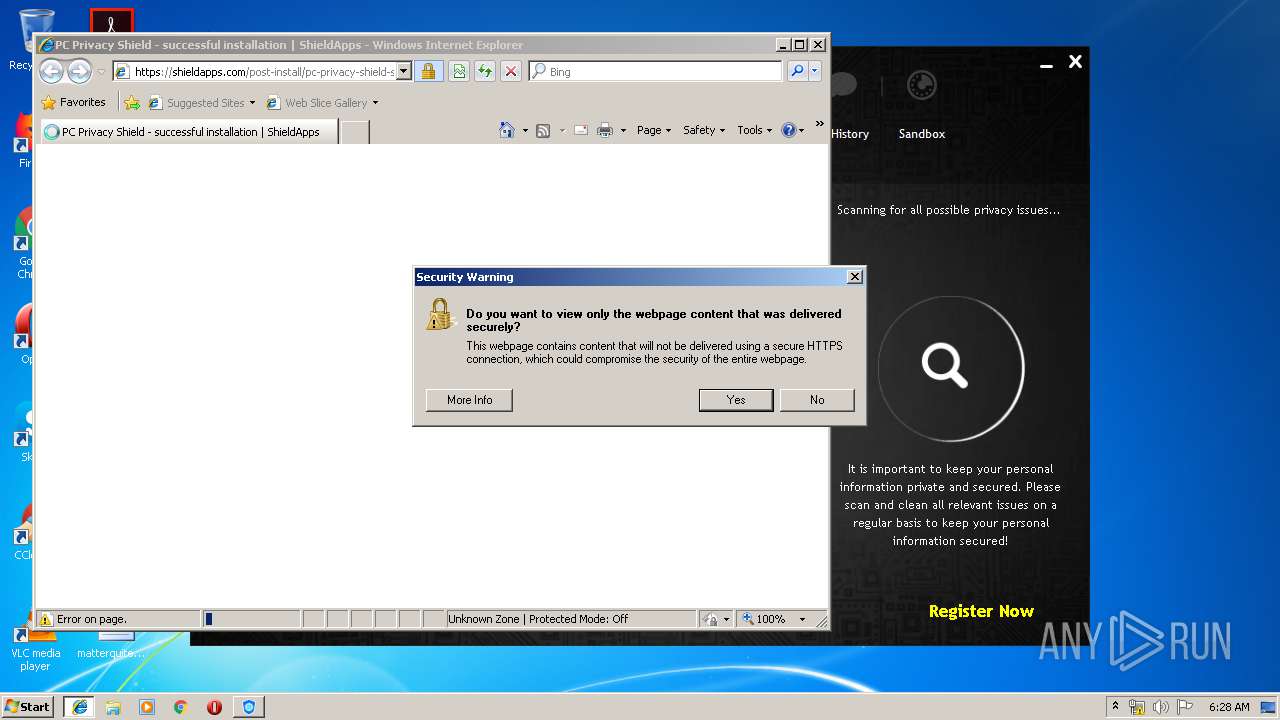Screen dimensions: 1280x720
Task: Click Internet Explorer in the taskbar
Action: tap(80, 706)
